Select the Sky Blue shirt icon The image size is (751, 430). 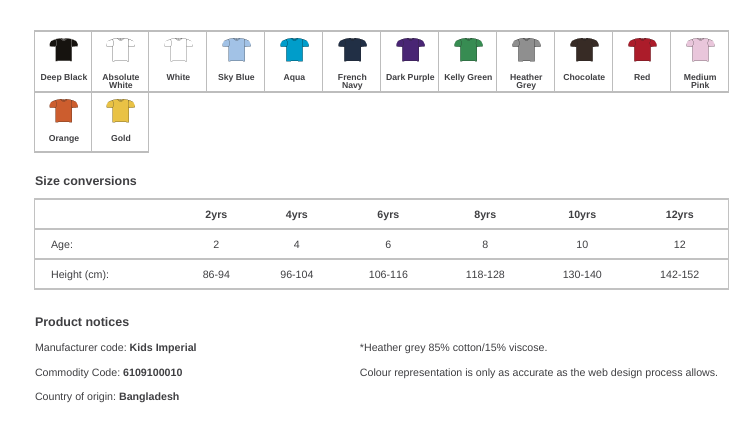(236, 50)
